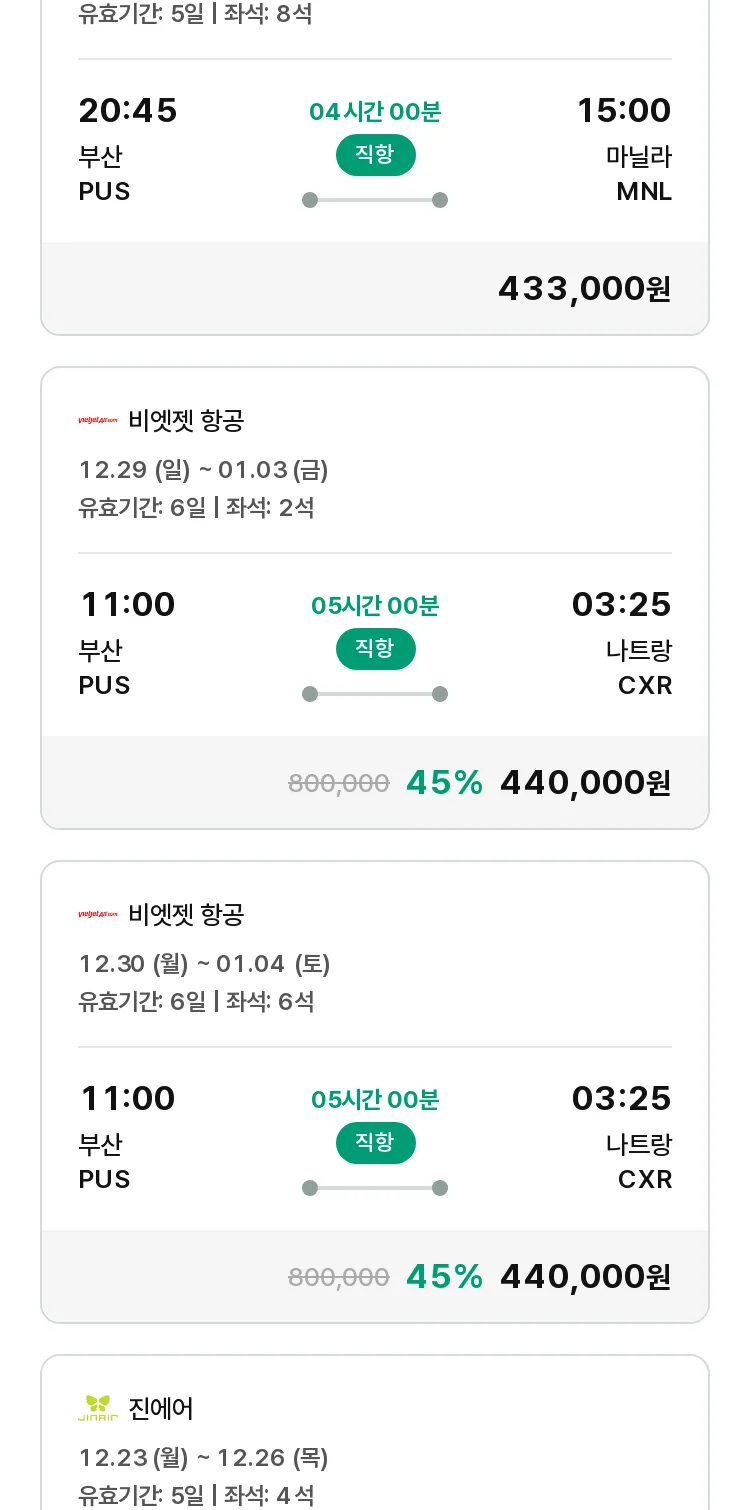Screen dimensions: 750x1510
Task: Open the 진에어 airline name
Action: [x=161, y=1409]
